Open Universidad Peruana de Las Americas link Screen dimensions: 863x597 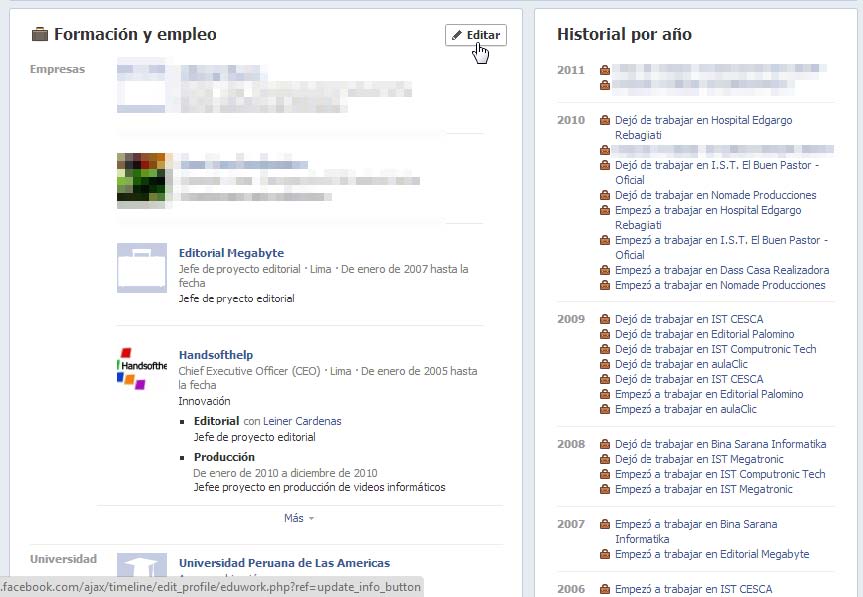pyautogui.click(x=284, y=563)
